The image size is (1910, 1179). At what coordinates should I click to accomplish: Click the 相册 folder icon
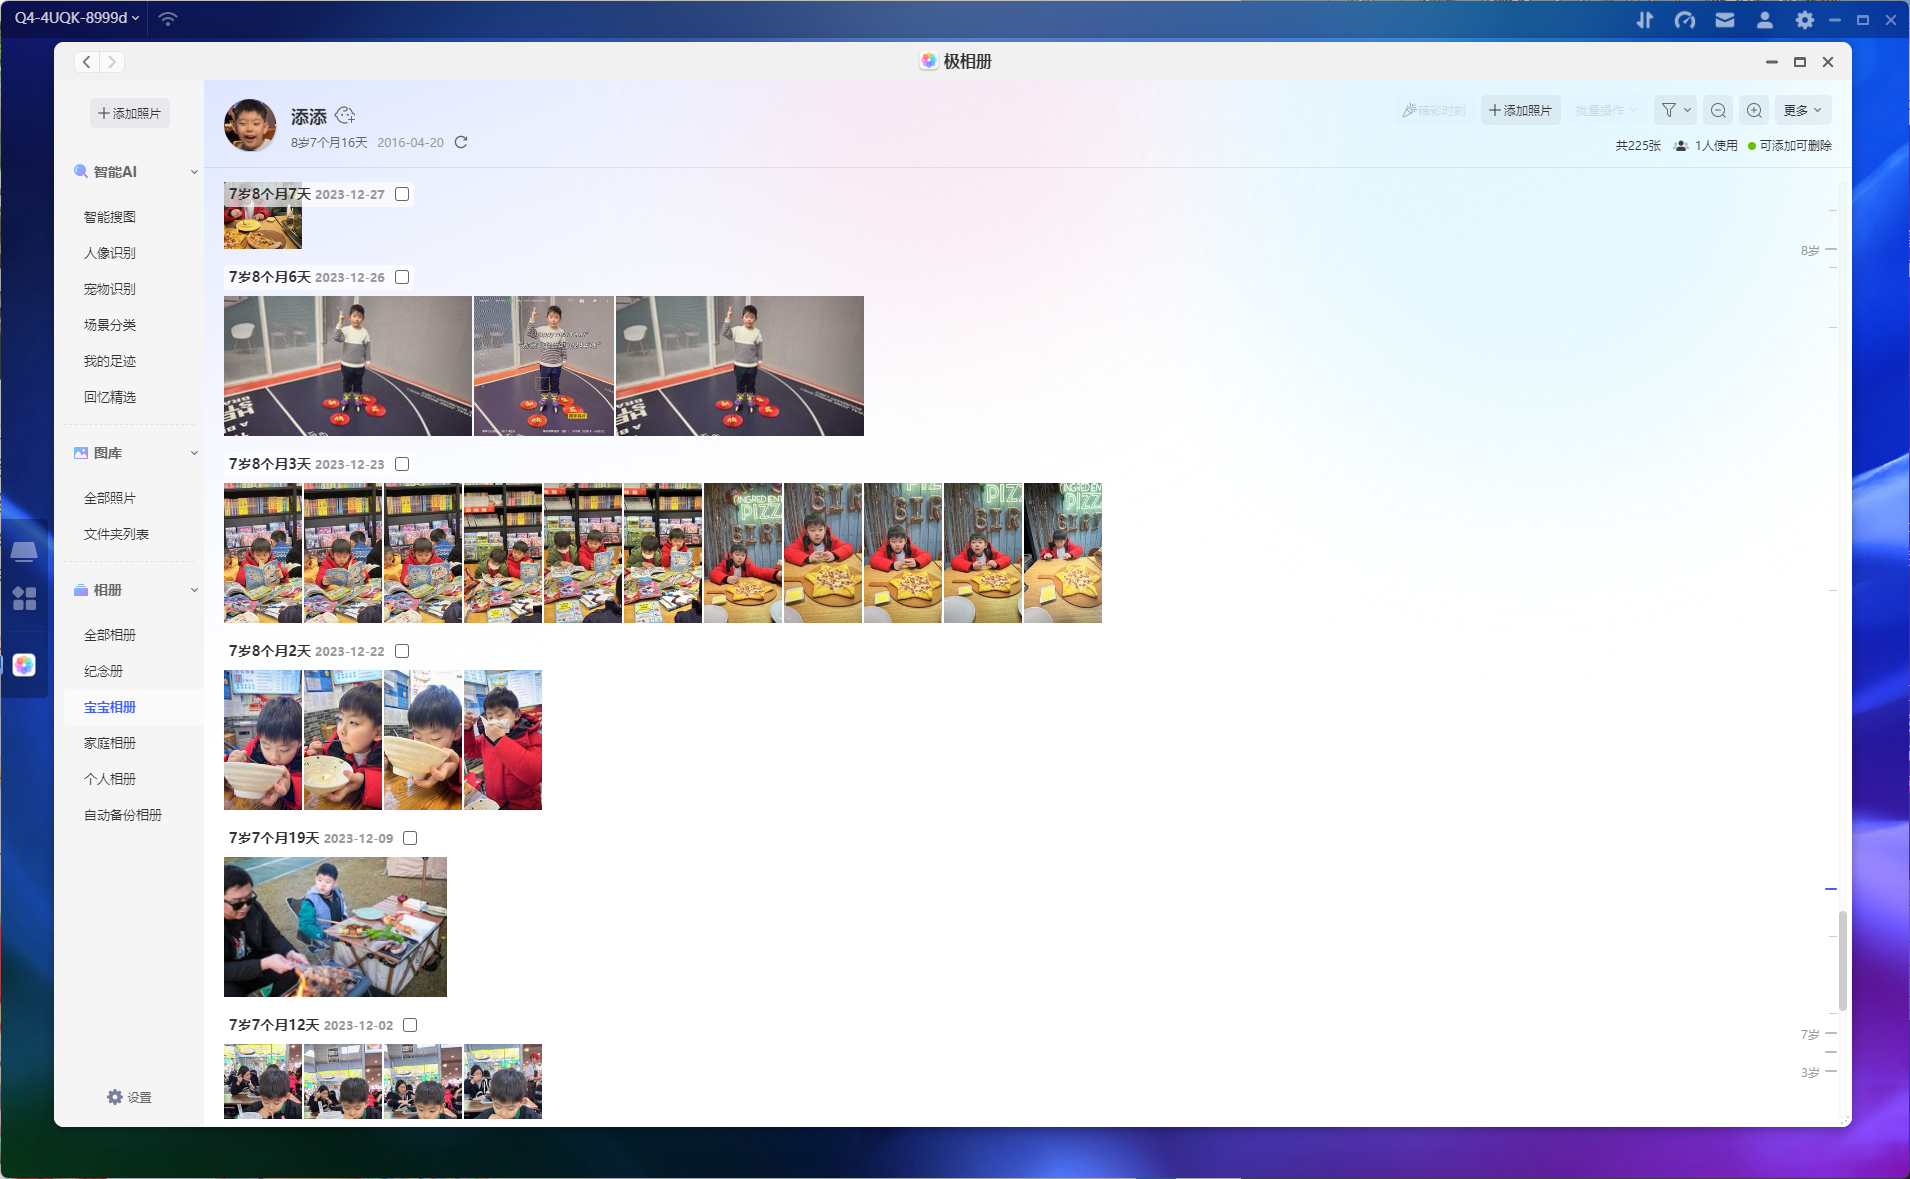[81, 590]
